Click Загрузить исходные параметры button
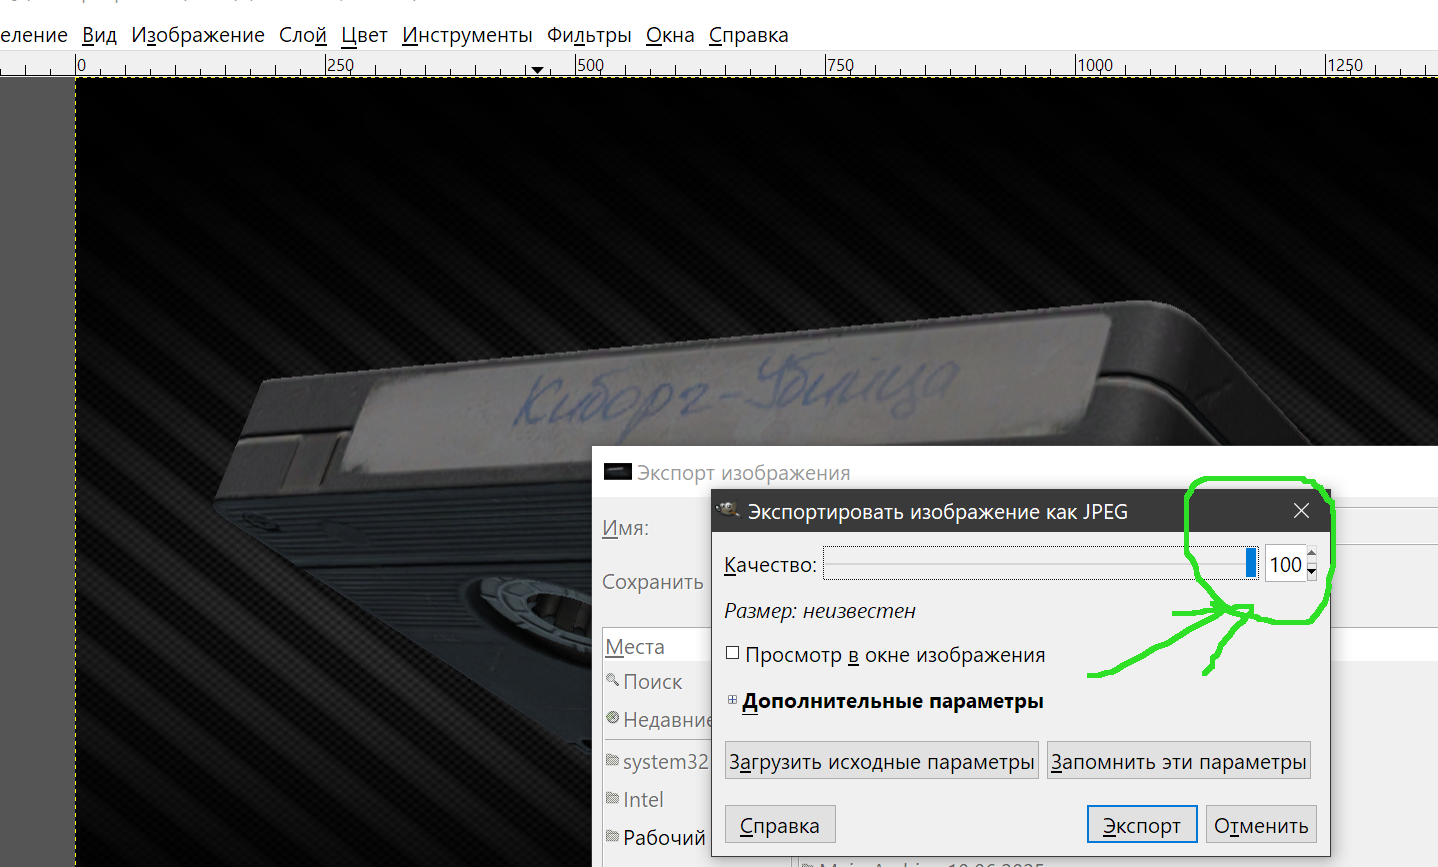Screen dimensions: 1438x867 pyautogui.click(x=881, y=761)
